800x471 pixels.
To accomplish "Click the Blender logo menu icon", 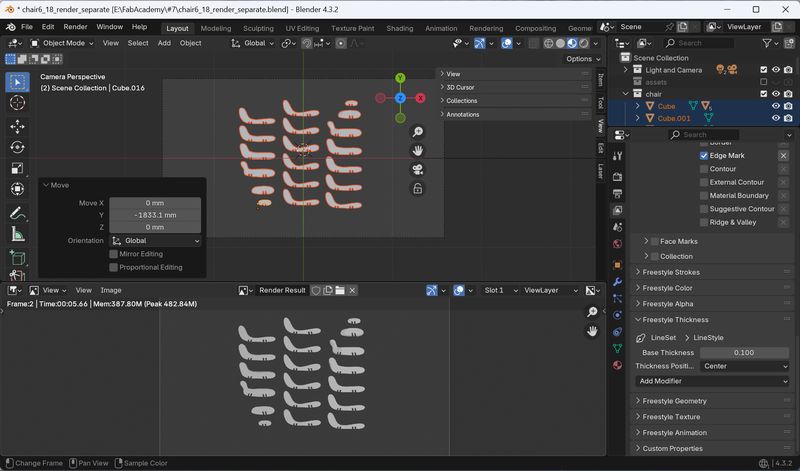I will coord(10,27).
